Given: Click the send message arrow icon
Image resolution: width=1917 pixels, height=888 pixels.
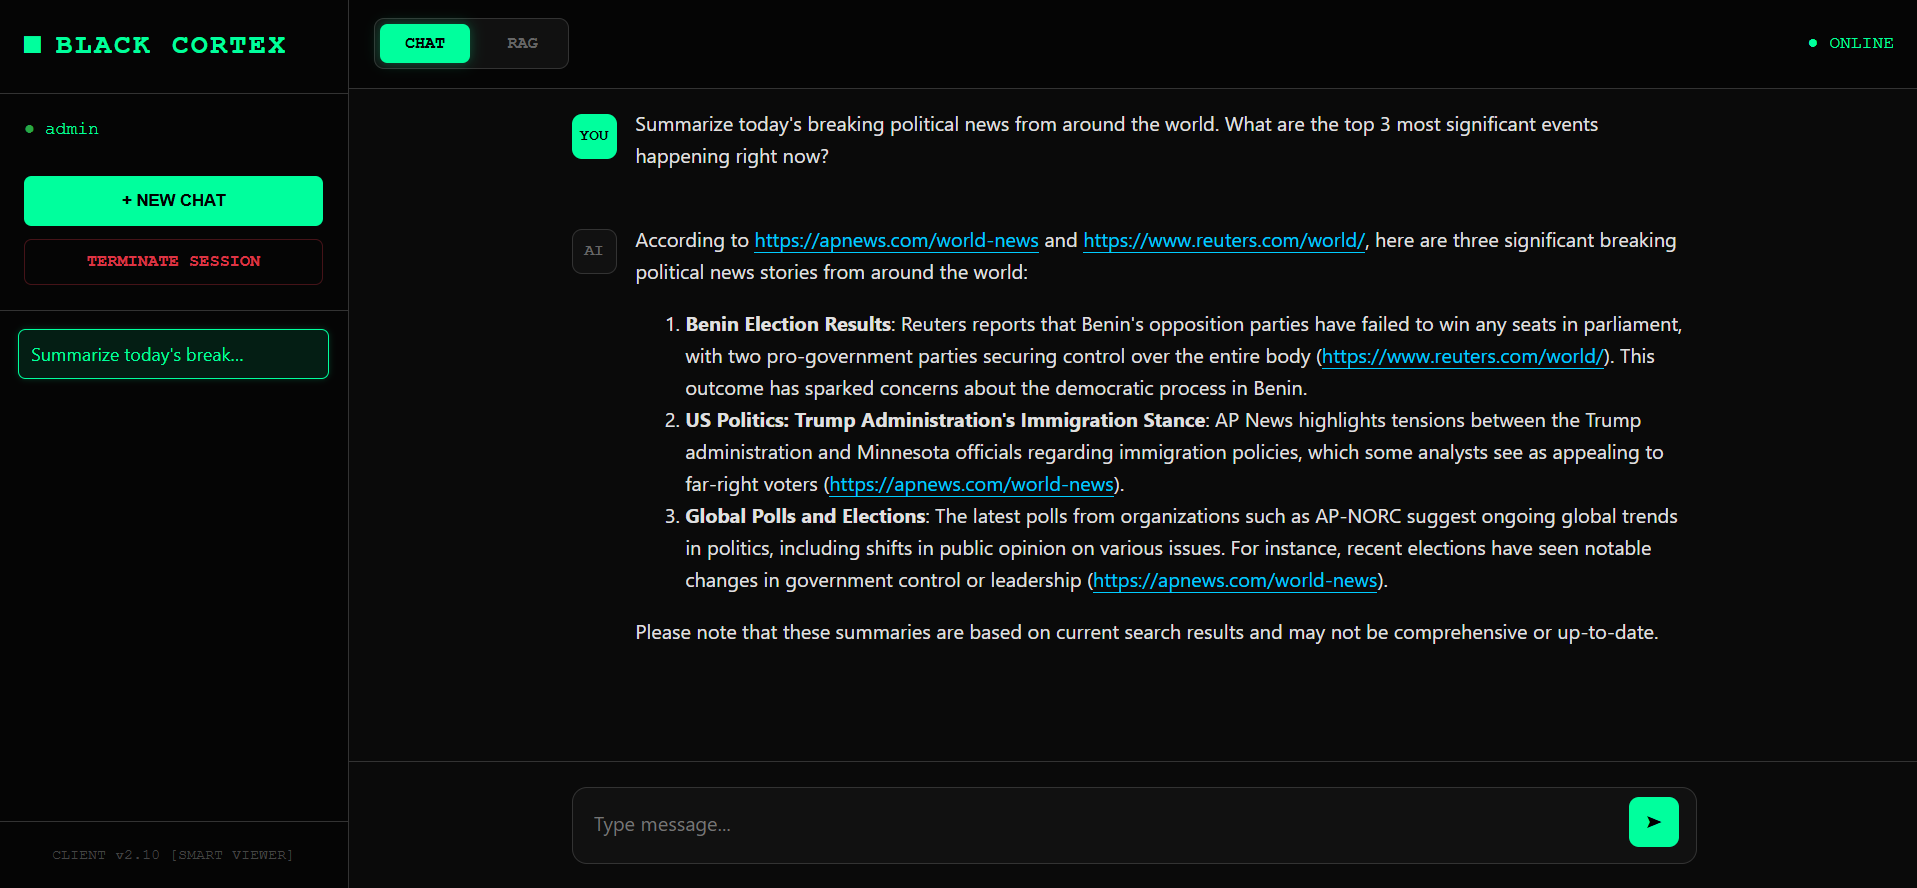Looking at the screenshot, I should point(1653,822).
